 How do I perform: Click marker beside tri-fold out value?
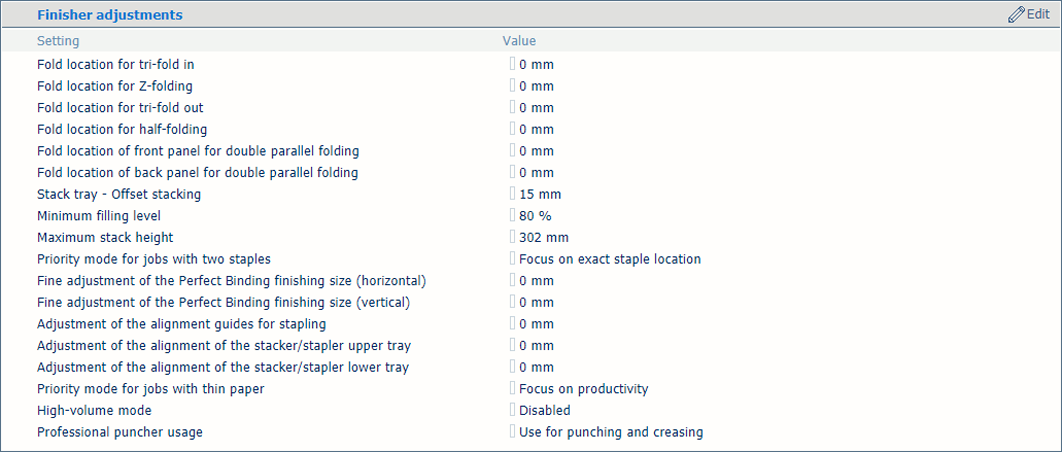point(512,108)
